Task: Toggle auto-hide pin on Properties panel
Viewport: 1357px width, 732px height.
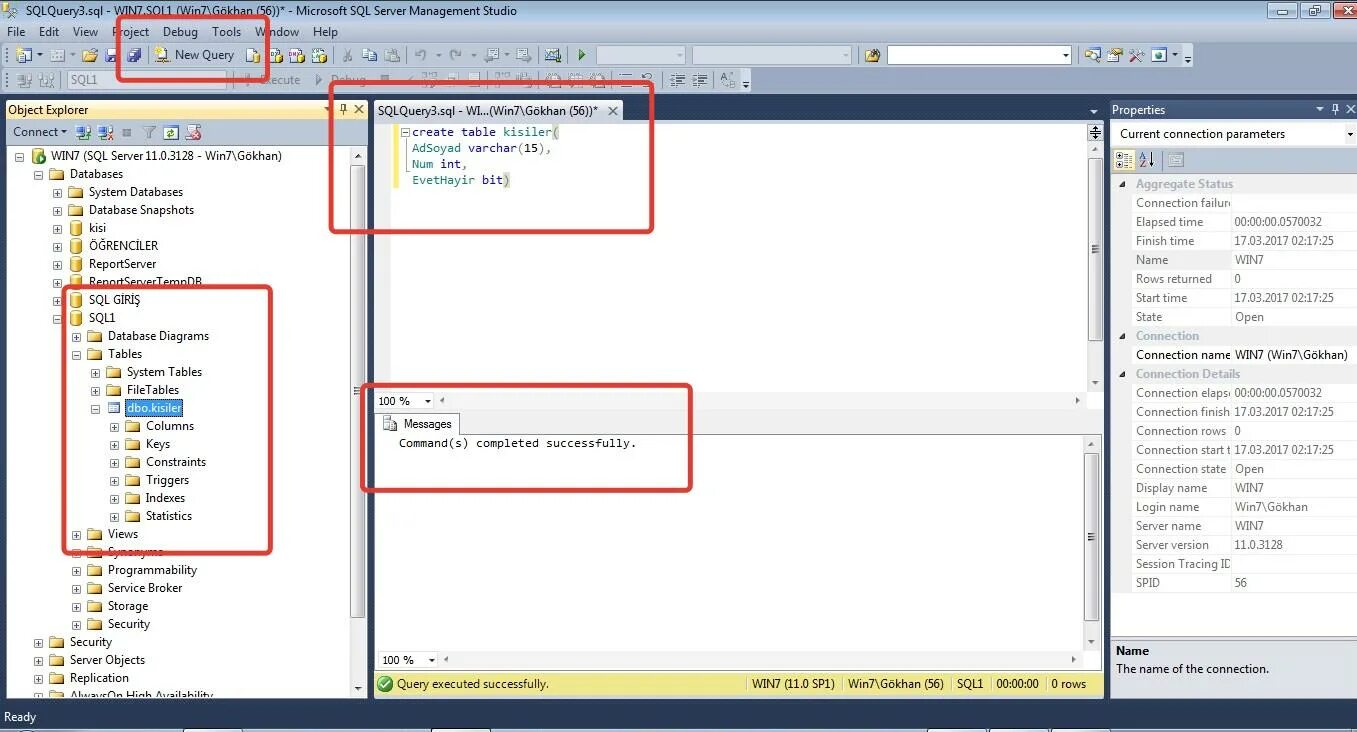Action: 1334,109
